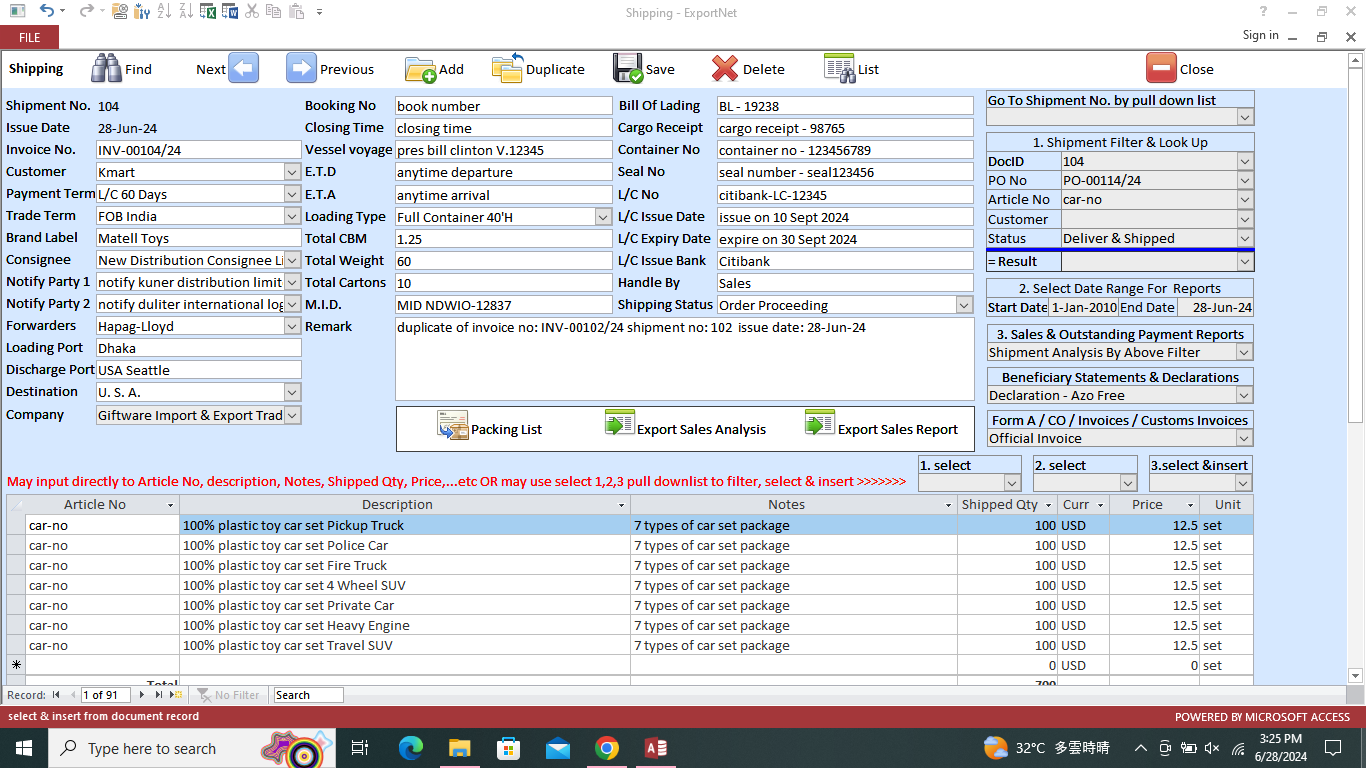The width and height of the screenshot is (1366, 768).
Task: Expand Payment Term dropdown
Action: [292, 194]
